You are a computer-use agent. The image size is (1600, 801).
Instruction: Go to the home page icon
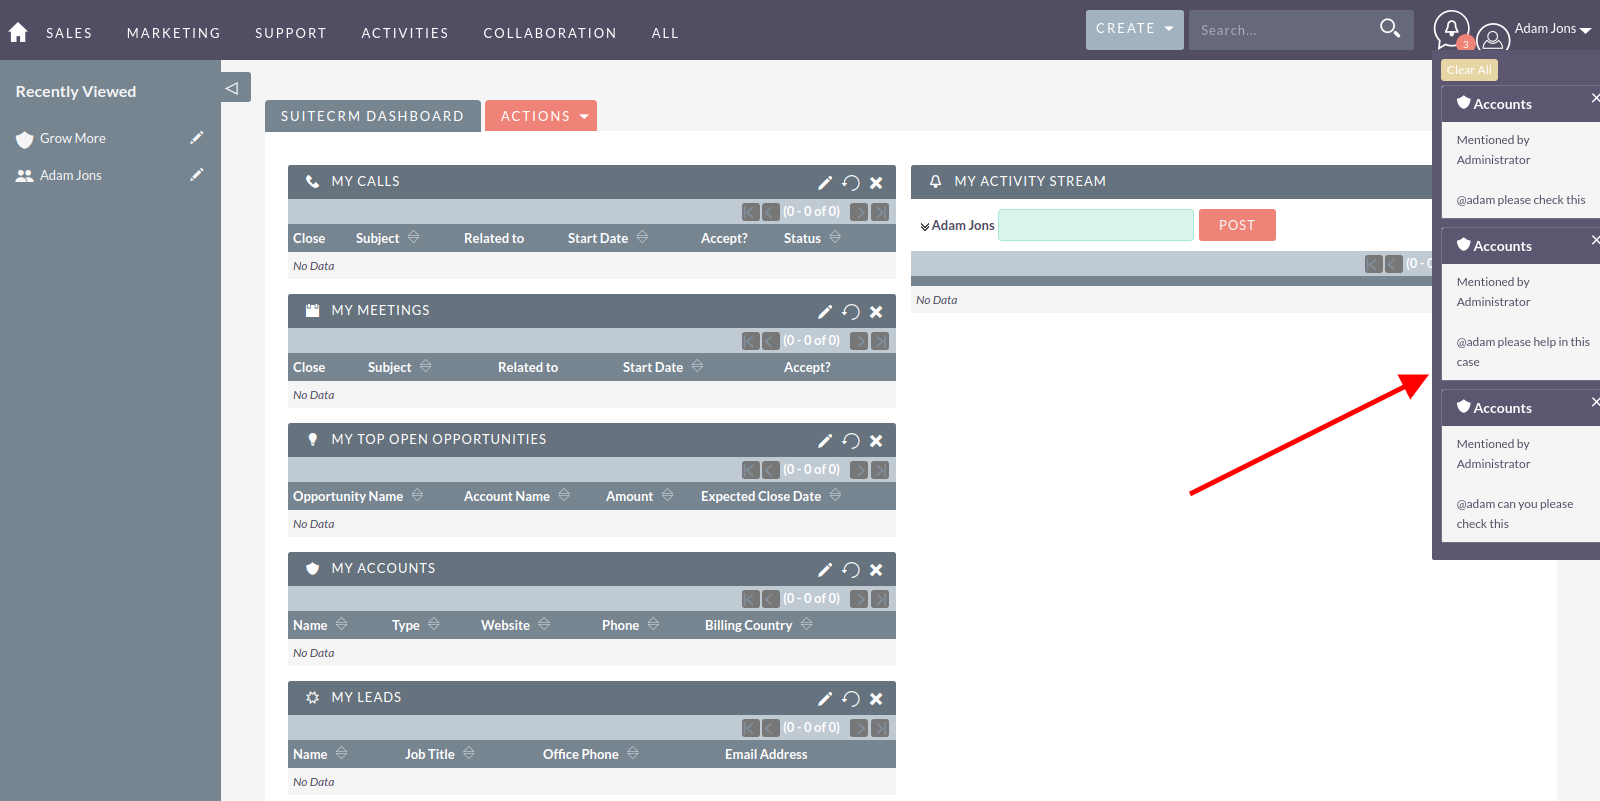click(18, 32)
